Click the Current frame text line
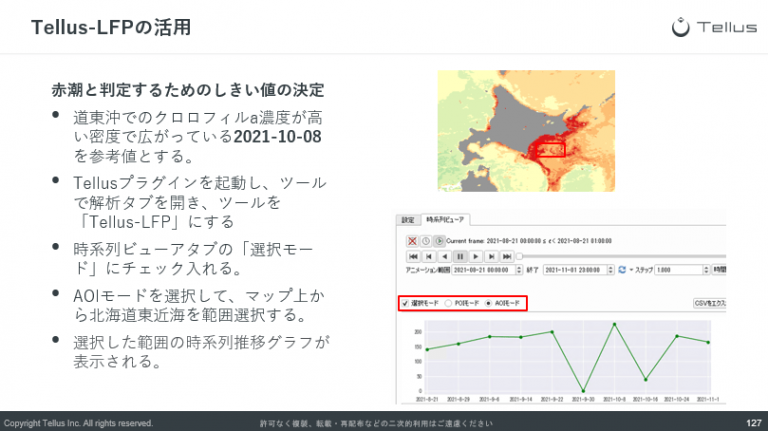The image size is (768, 431). click(x=528, y=241)
